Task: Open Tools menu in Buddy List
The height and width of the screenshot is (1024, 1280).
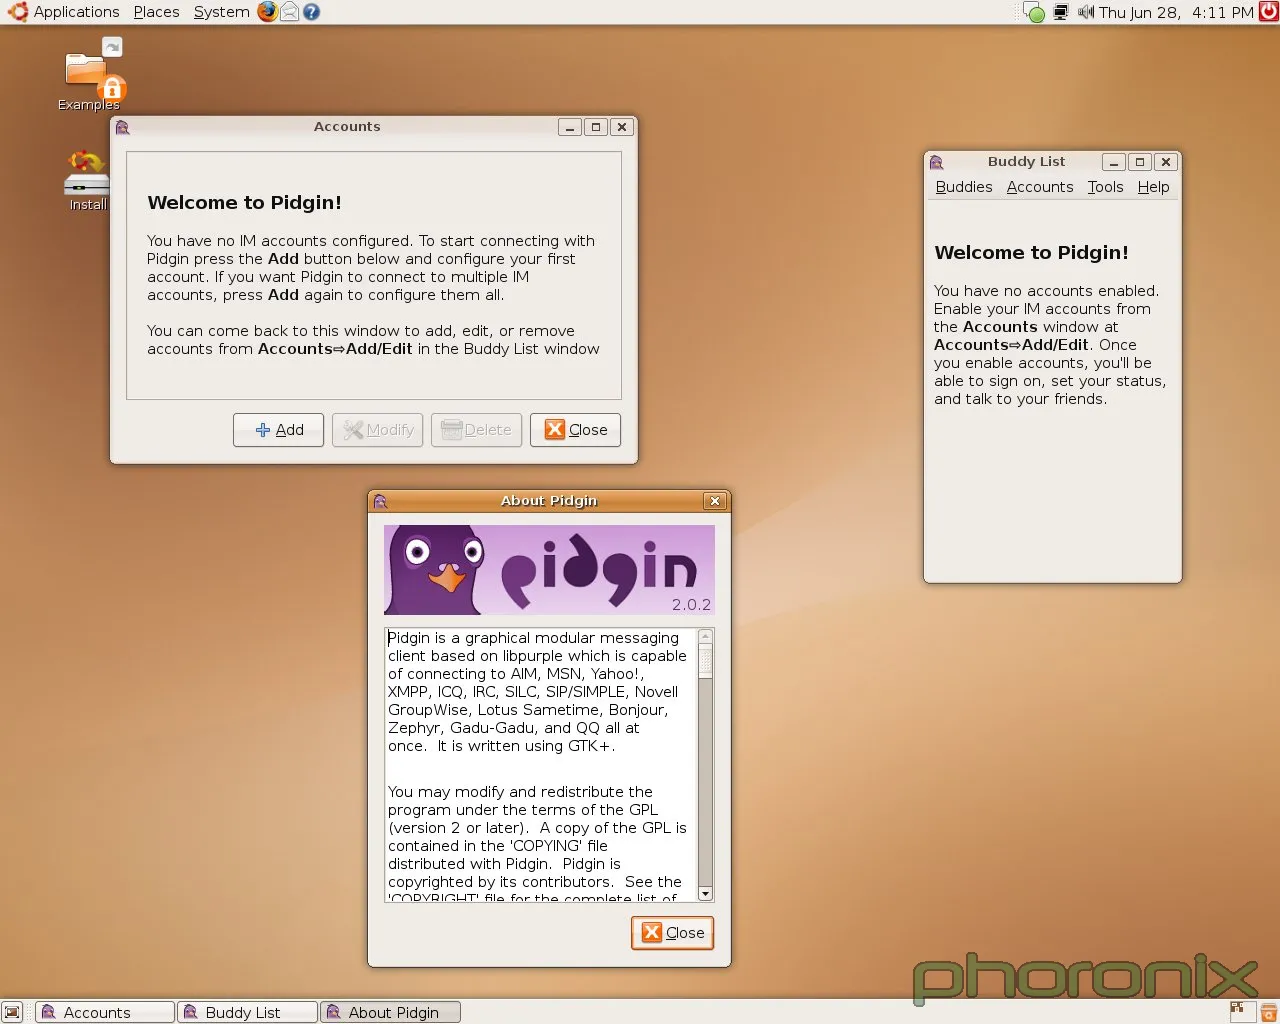Action: [1105, 187]
